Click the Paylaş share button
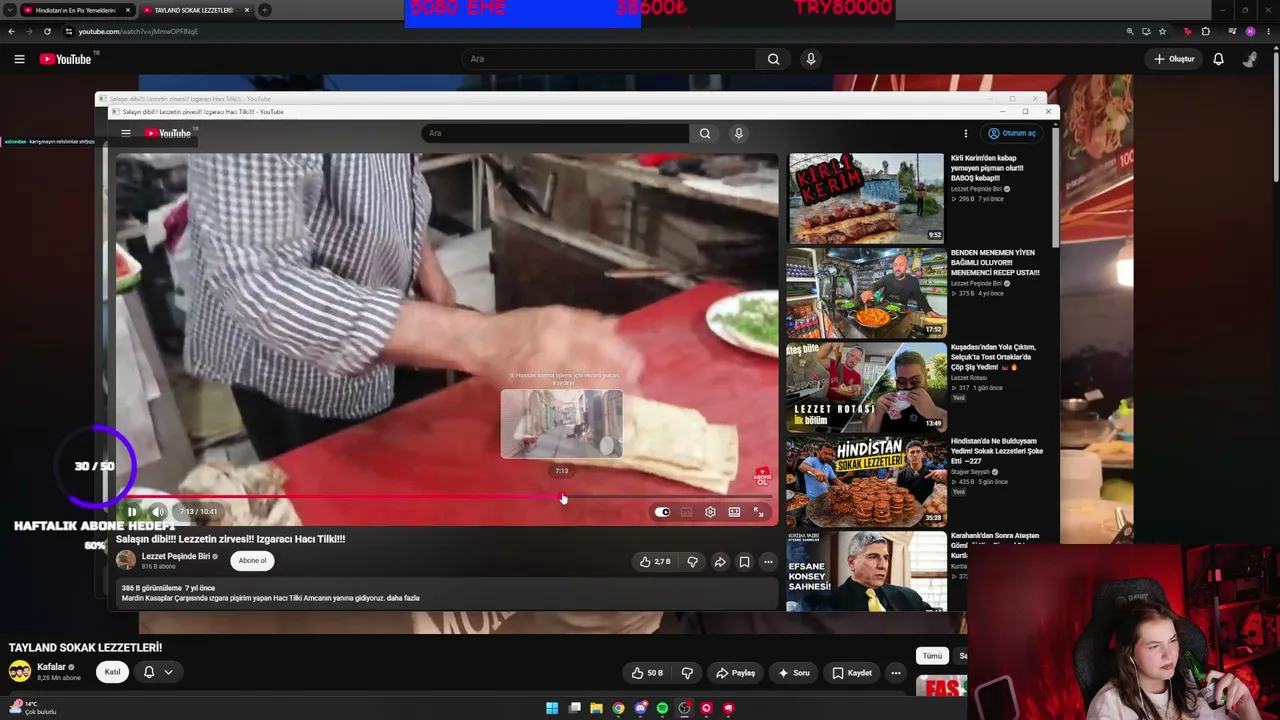Viewport: 1280px width, 720px height. (735, 673)
